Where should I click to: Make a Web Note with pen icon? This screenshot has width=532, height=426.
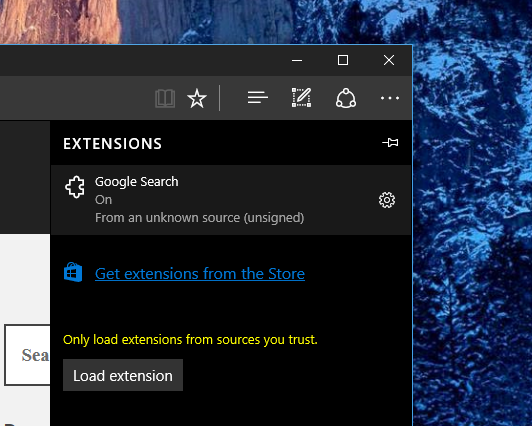pyautogui.click(x=301, y=97)
